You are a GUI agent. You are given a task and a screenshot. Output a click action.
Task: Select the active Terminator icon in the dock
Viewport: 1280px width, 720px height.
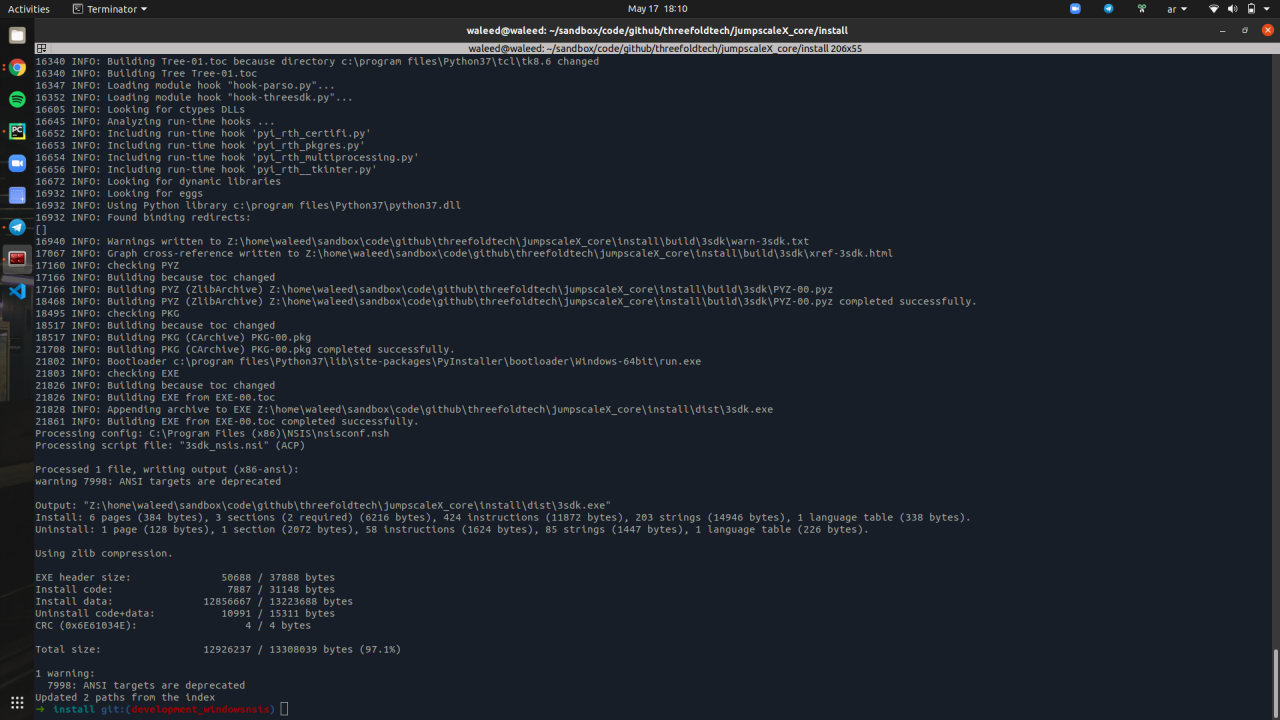(x=17, y=259)
